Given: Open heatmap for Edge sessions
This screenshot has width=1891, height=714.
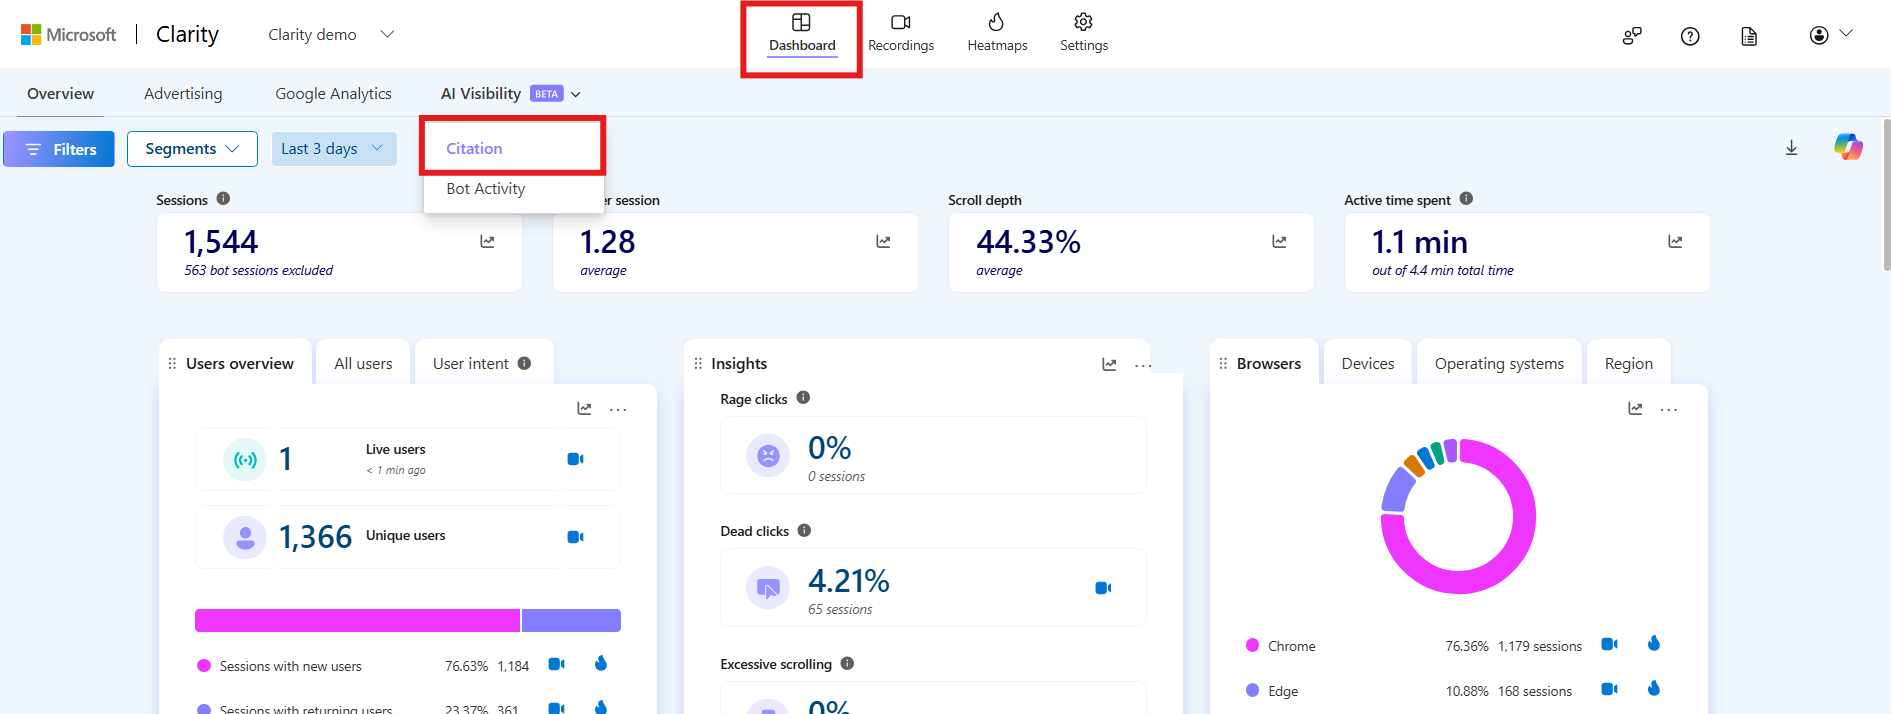Looking at the screenshot, I should point(1654,688).
